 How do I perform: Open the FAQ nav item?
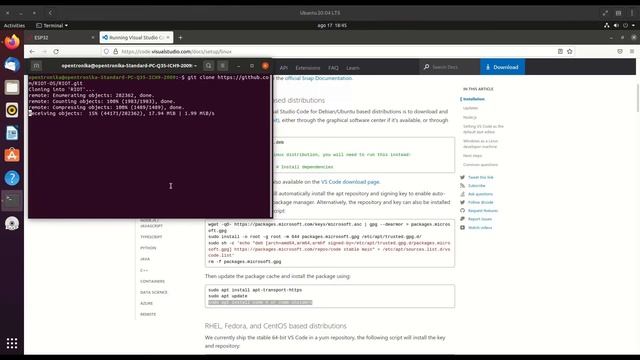click(333, 68)
